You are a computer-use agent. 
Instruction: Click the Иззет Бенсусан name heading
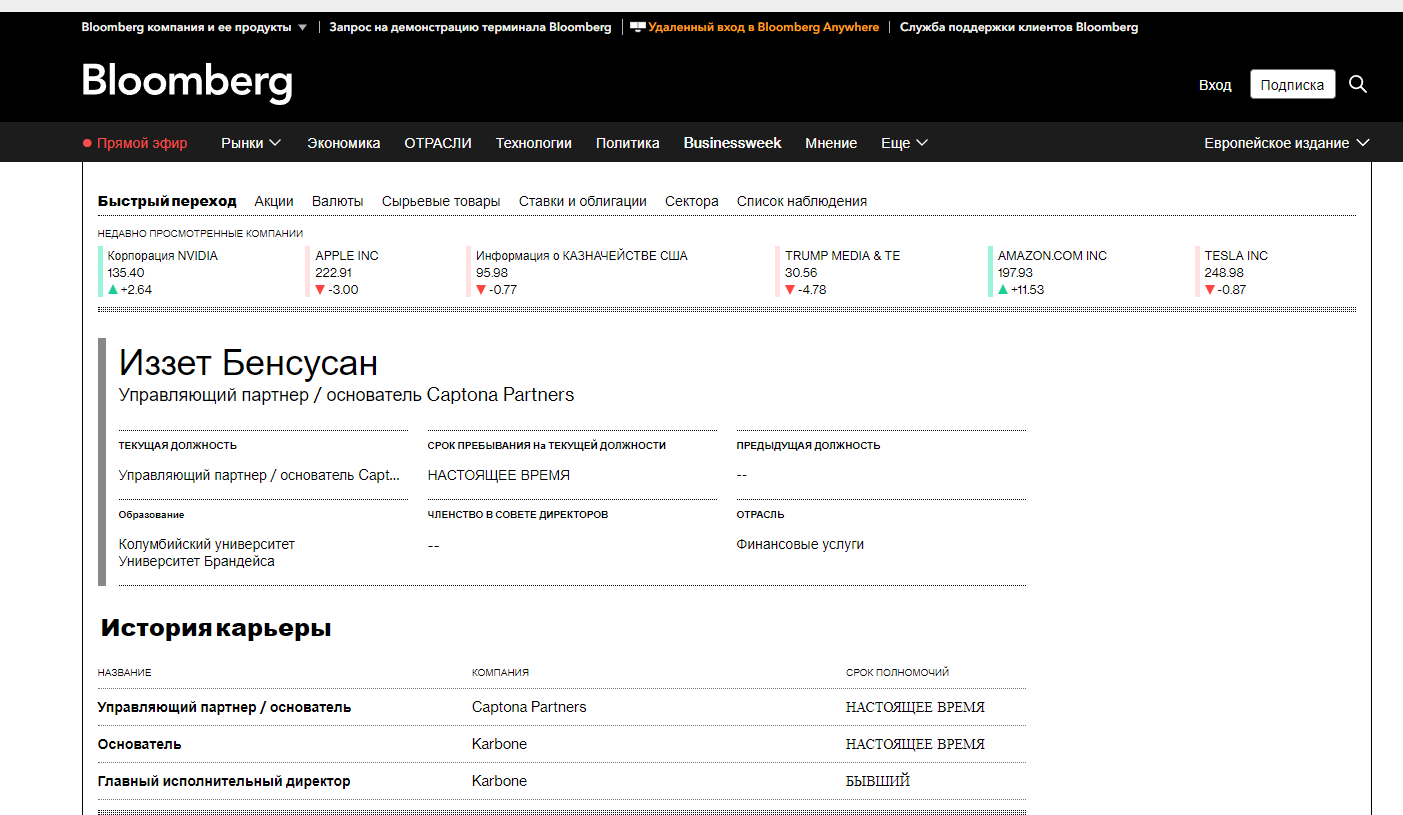tap(248, 363)
